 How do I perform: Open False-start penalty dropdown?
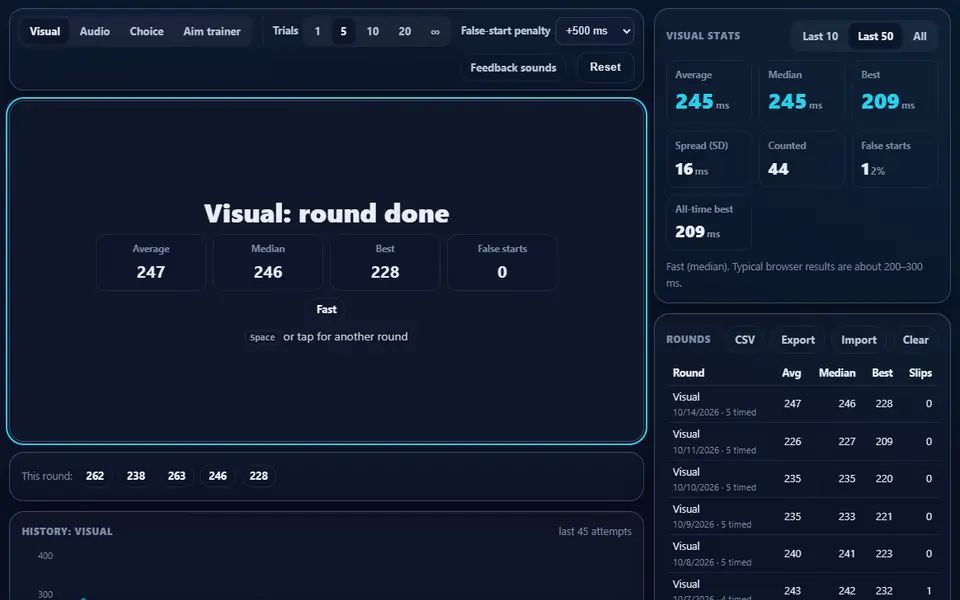click(x=594, y=31)
